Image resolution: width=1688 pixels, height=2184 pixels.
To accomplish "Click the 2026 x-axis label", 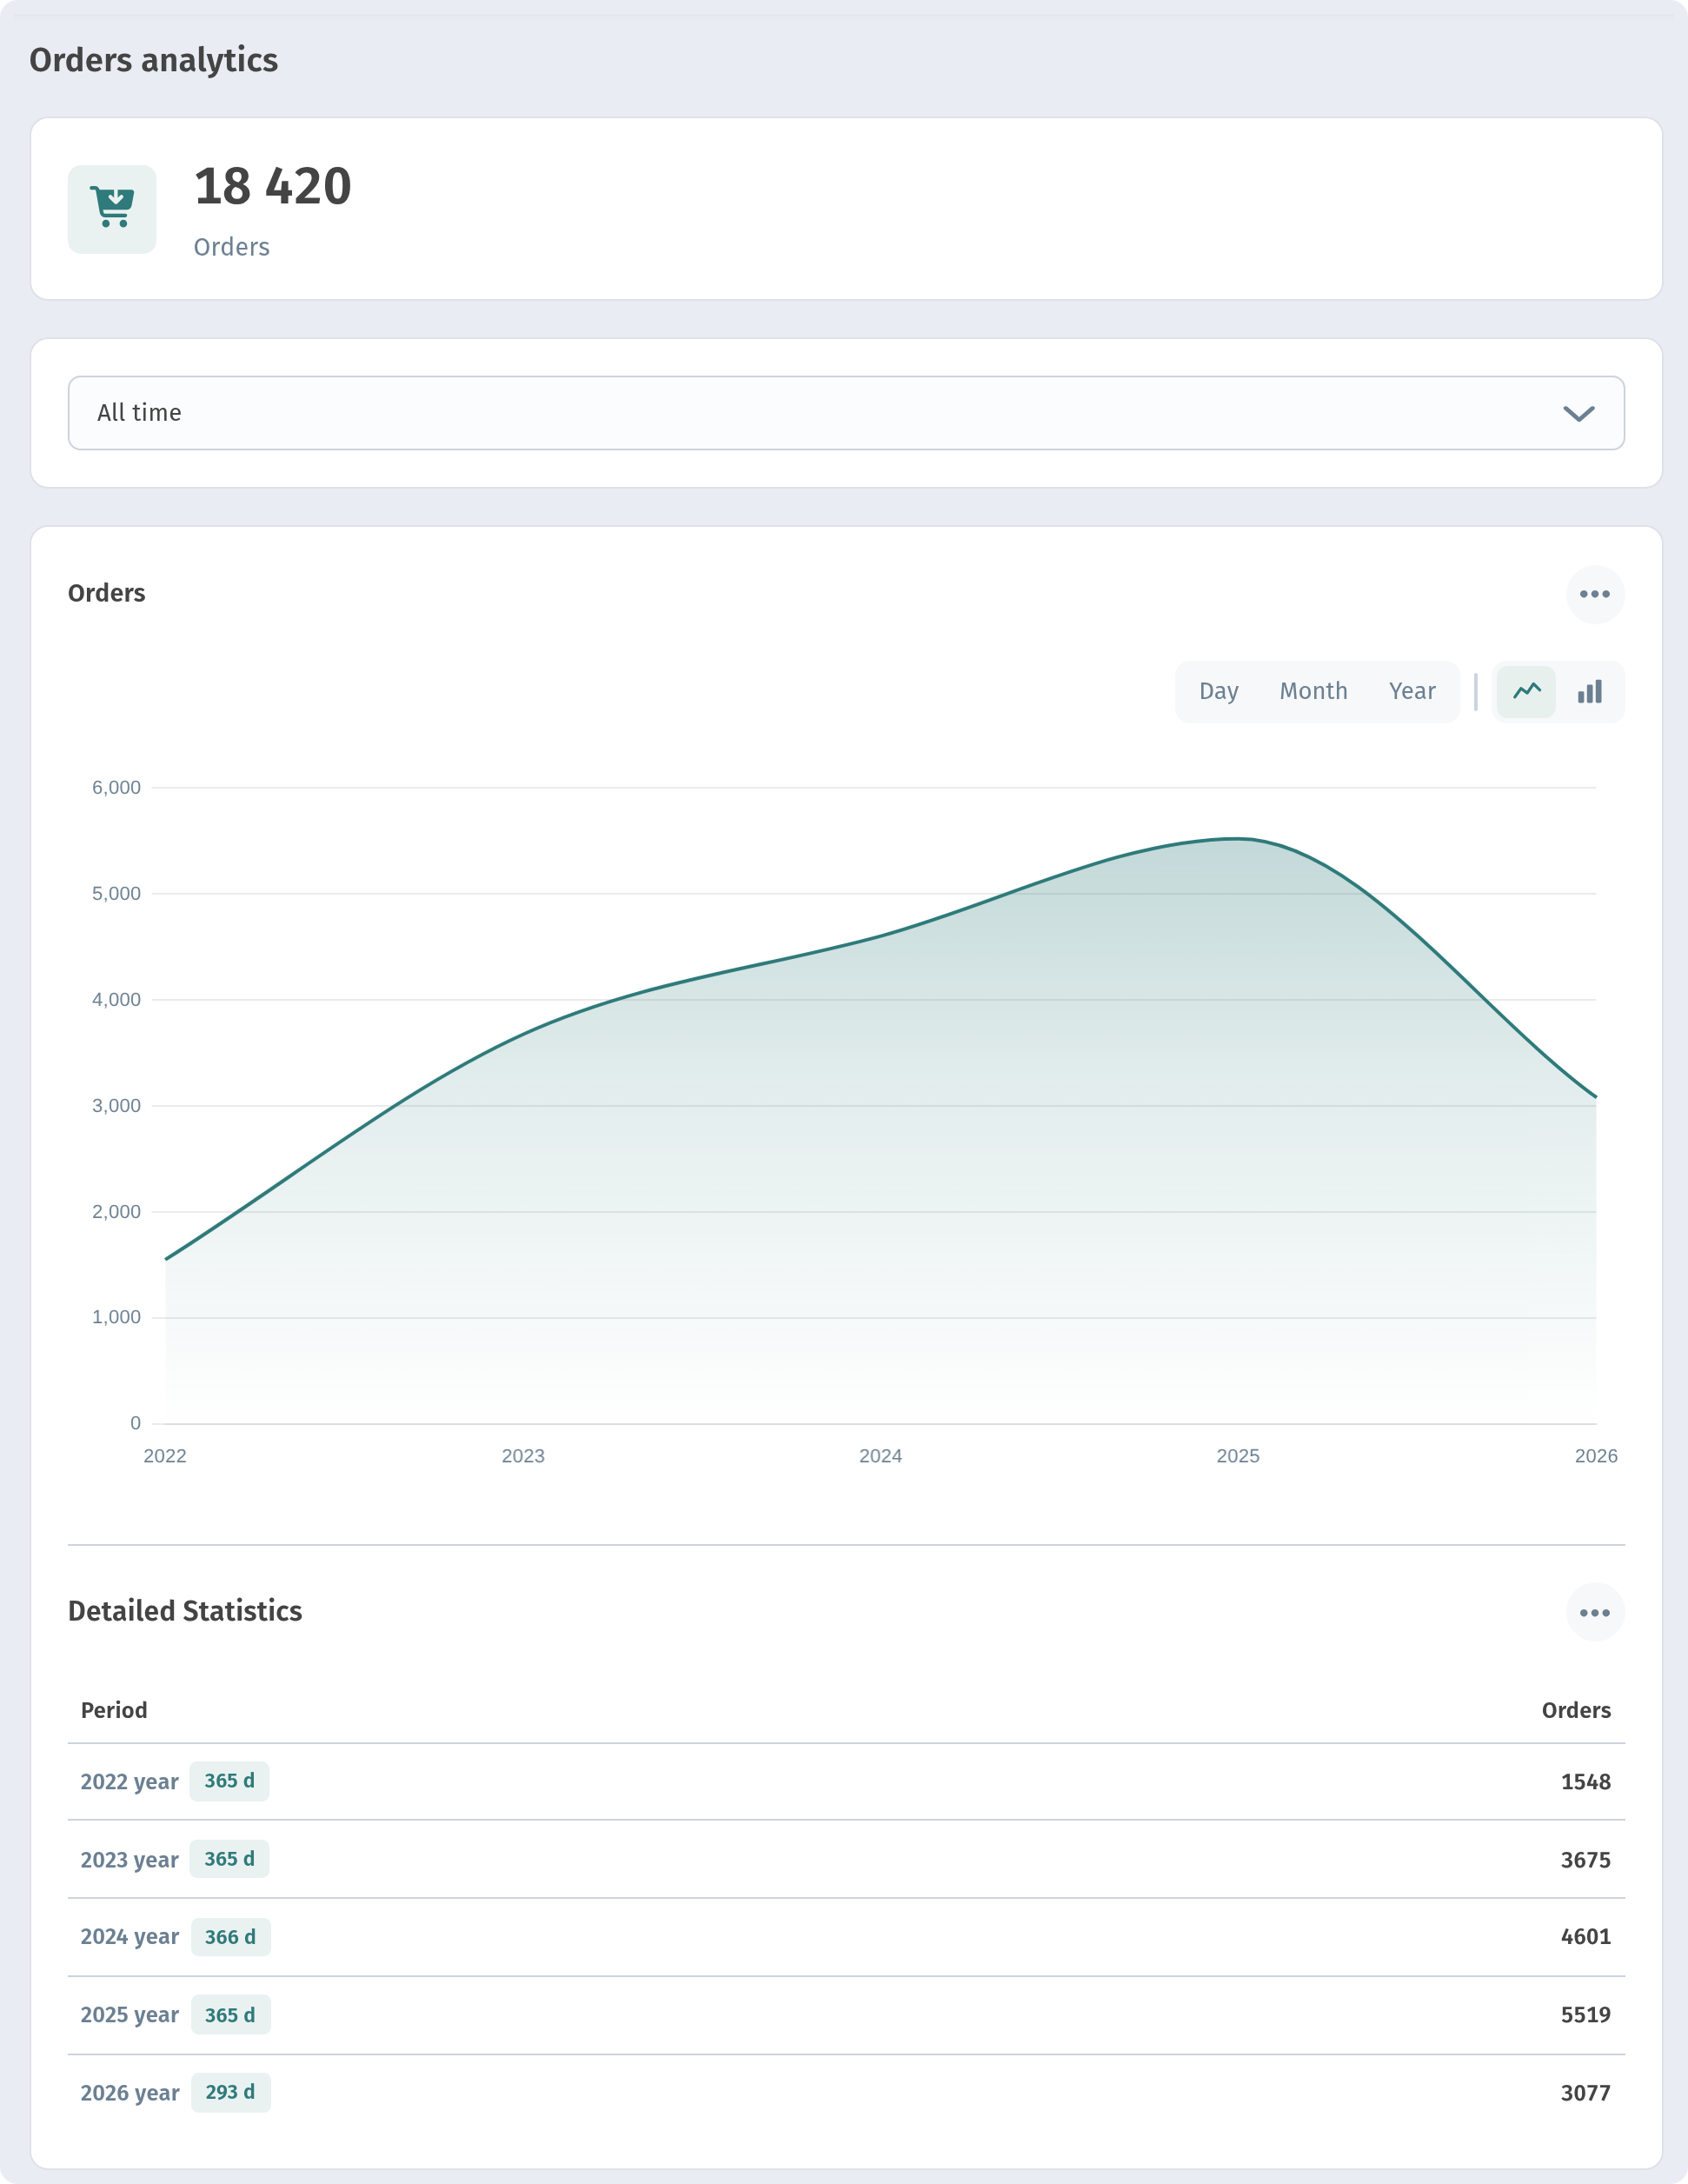I will 1595,1456.
